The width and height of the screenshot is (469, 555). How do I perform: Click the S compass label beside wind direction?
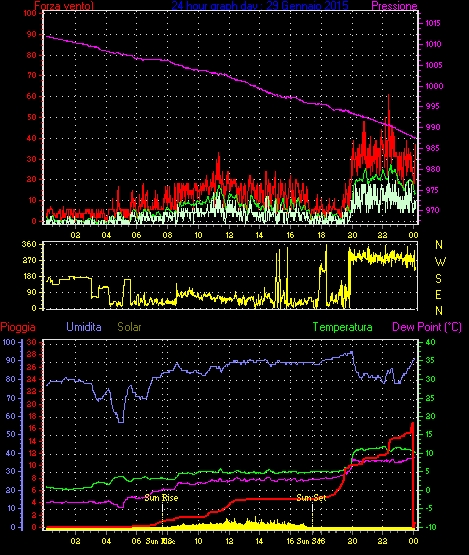click(x=439, y=279)
